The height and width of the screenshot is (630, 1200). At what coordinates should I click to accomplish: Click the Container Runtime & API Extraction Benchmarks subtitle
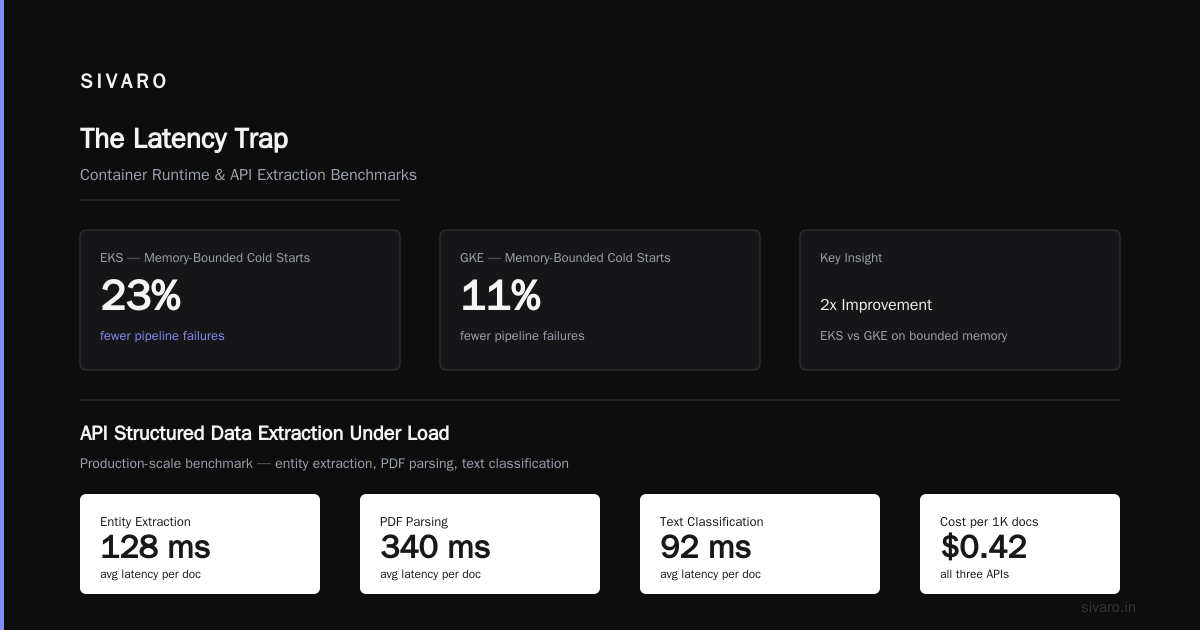click(248, 175)
